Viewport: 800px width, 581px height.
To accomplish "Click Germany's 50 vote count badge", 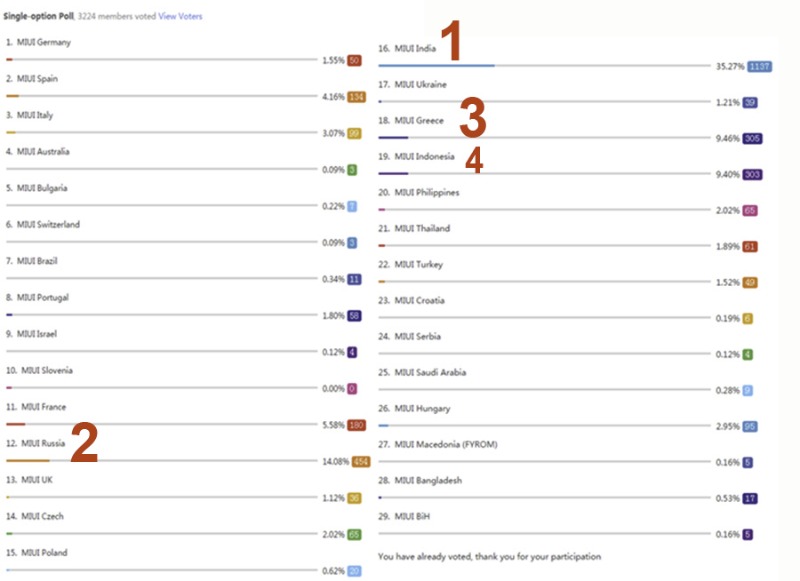I will click(x=355, y=61).
